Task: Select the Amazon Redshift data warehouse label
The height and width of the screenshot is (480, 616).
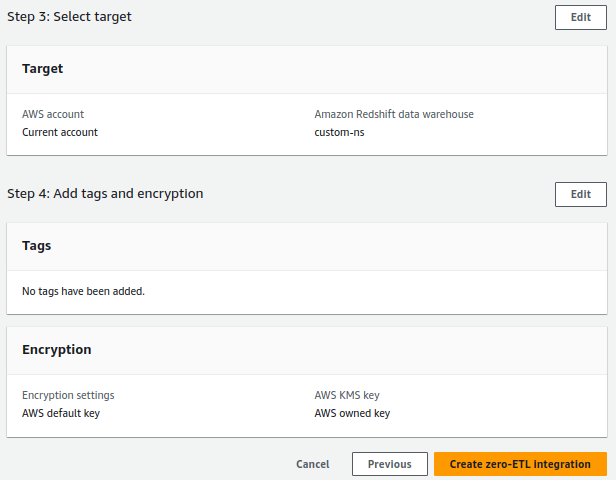Action: coord(394,114)
